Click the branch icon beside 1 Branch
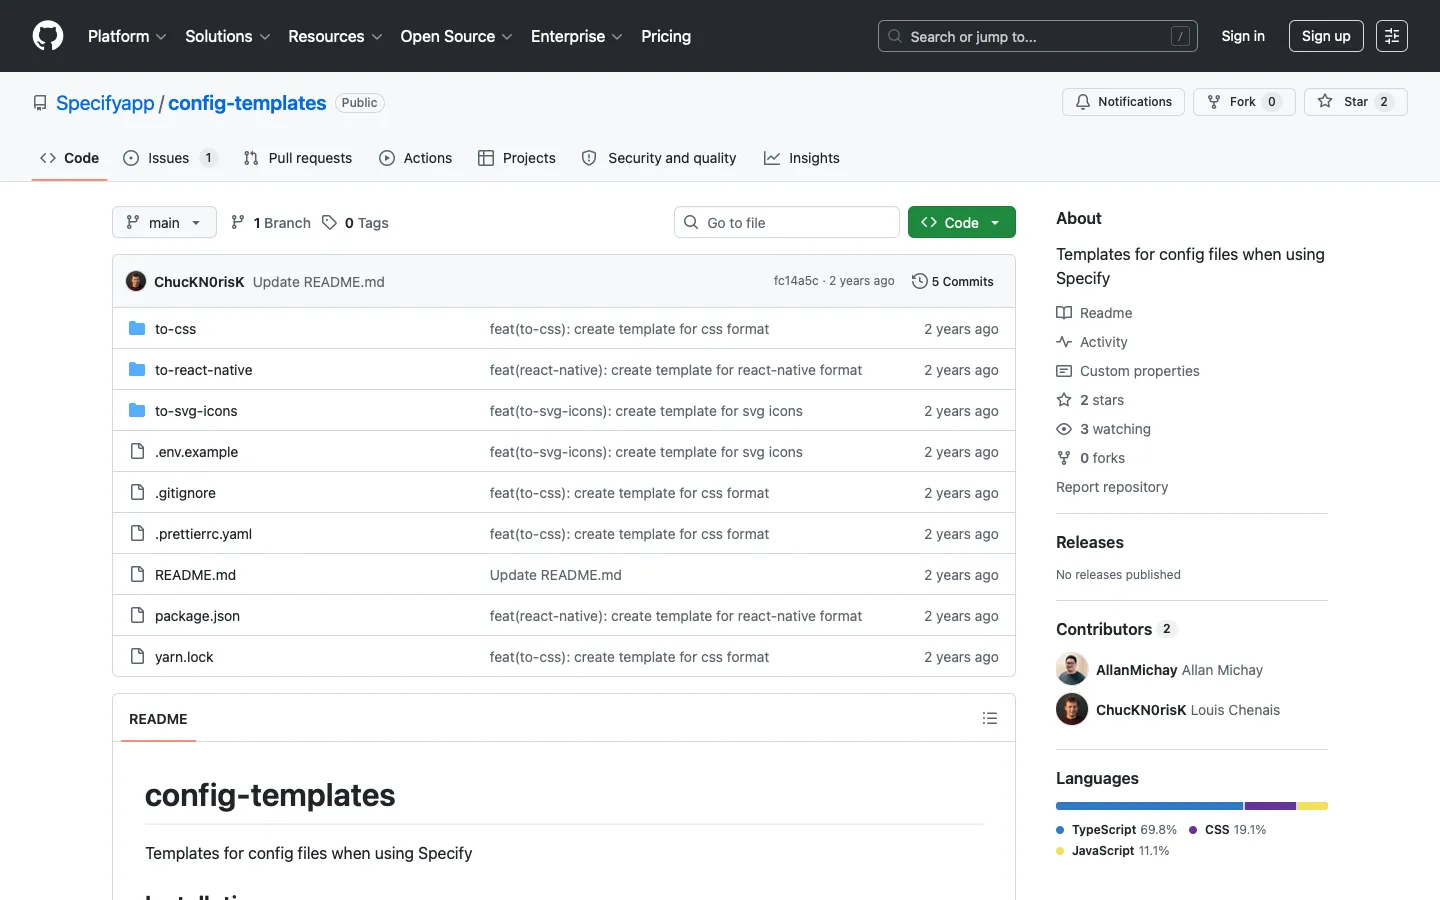Image resolution: width=1440 pixels, height=900 pixels. coord(238,223)
